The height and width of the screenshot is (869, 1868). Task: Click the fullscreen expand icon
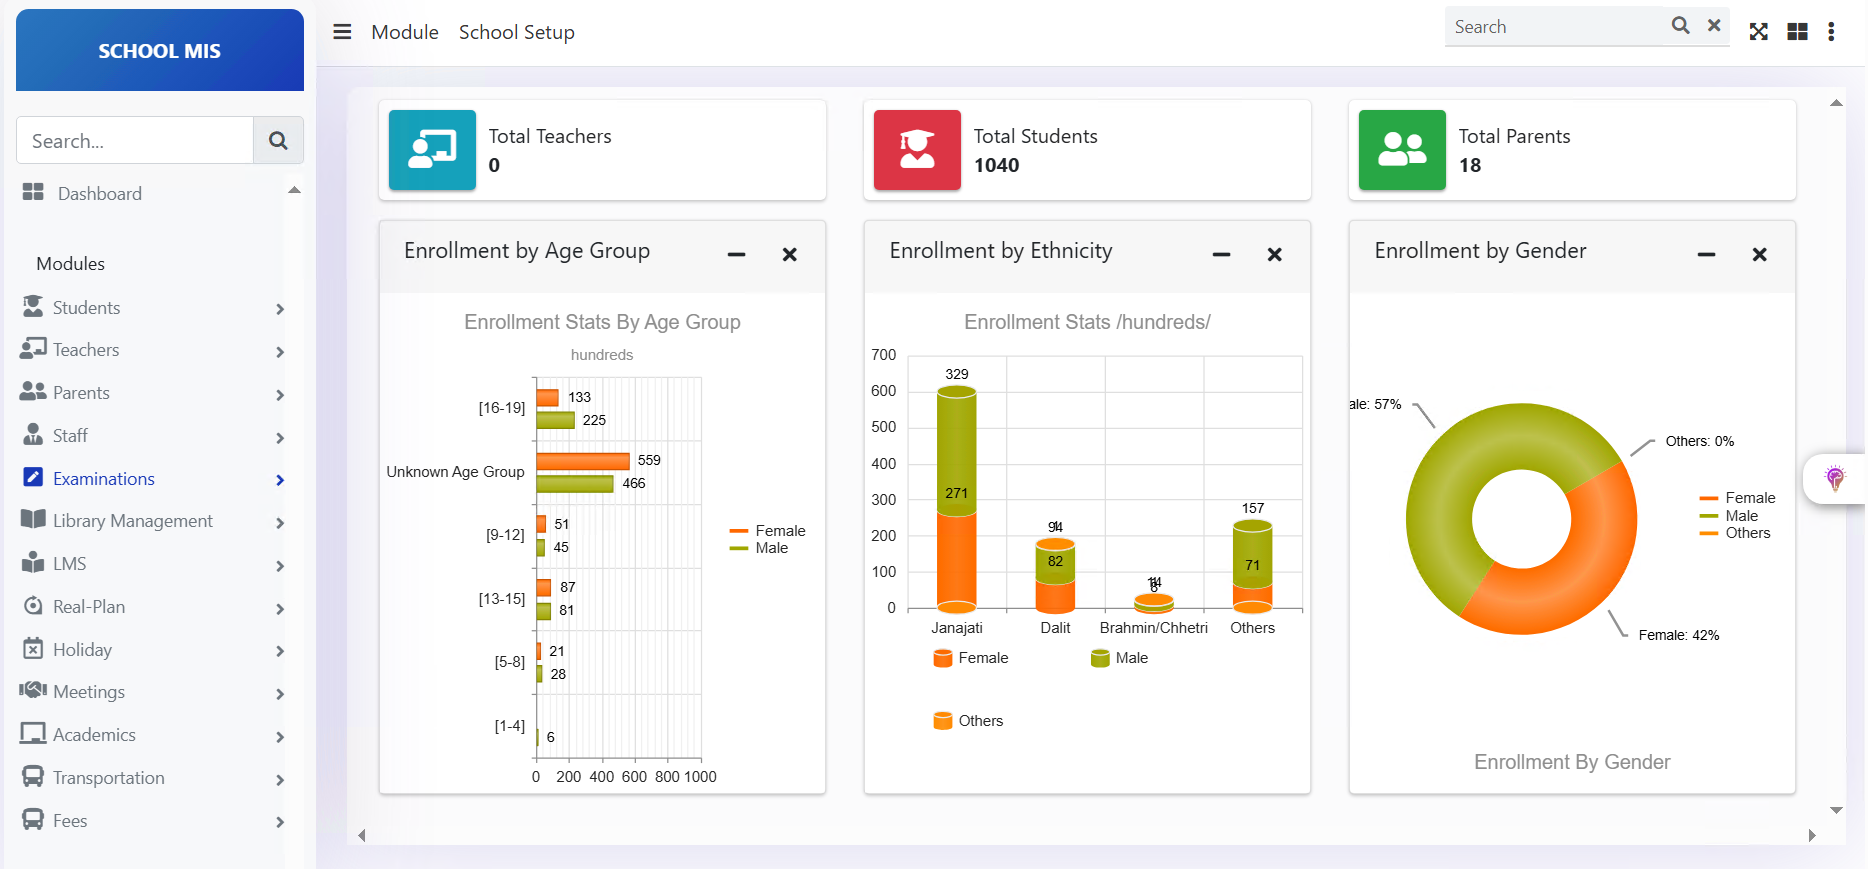pyautogui.click(x=1759, y=32)
